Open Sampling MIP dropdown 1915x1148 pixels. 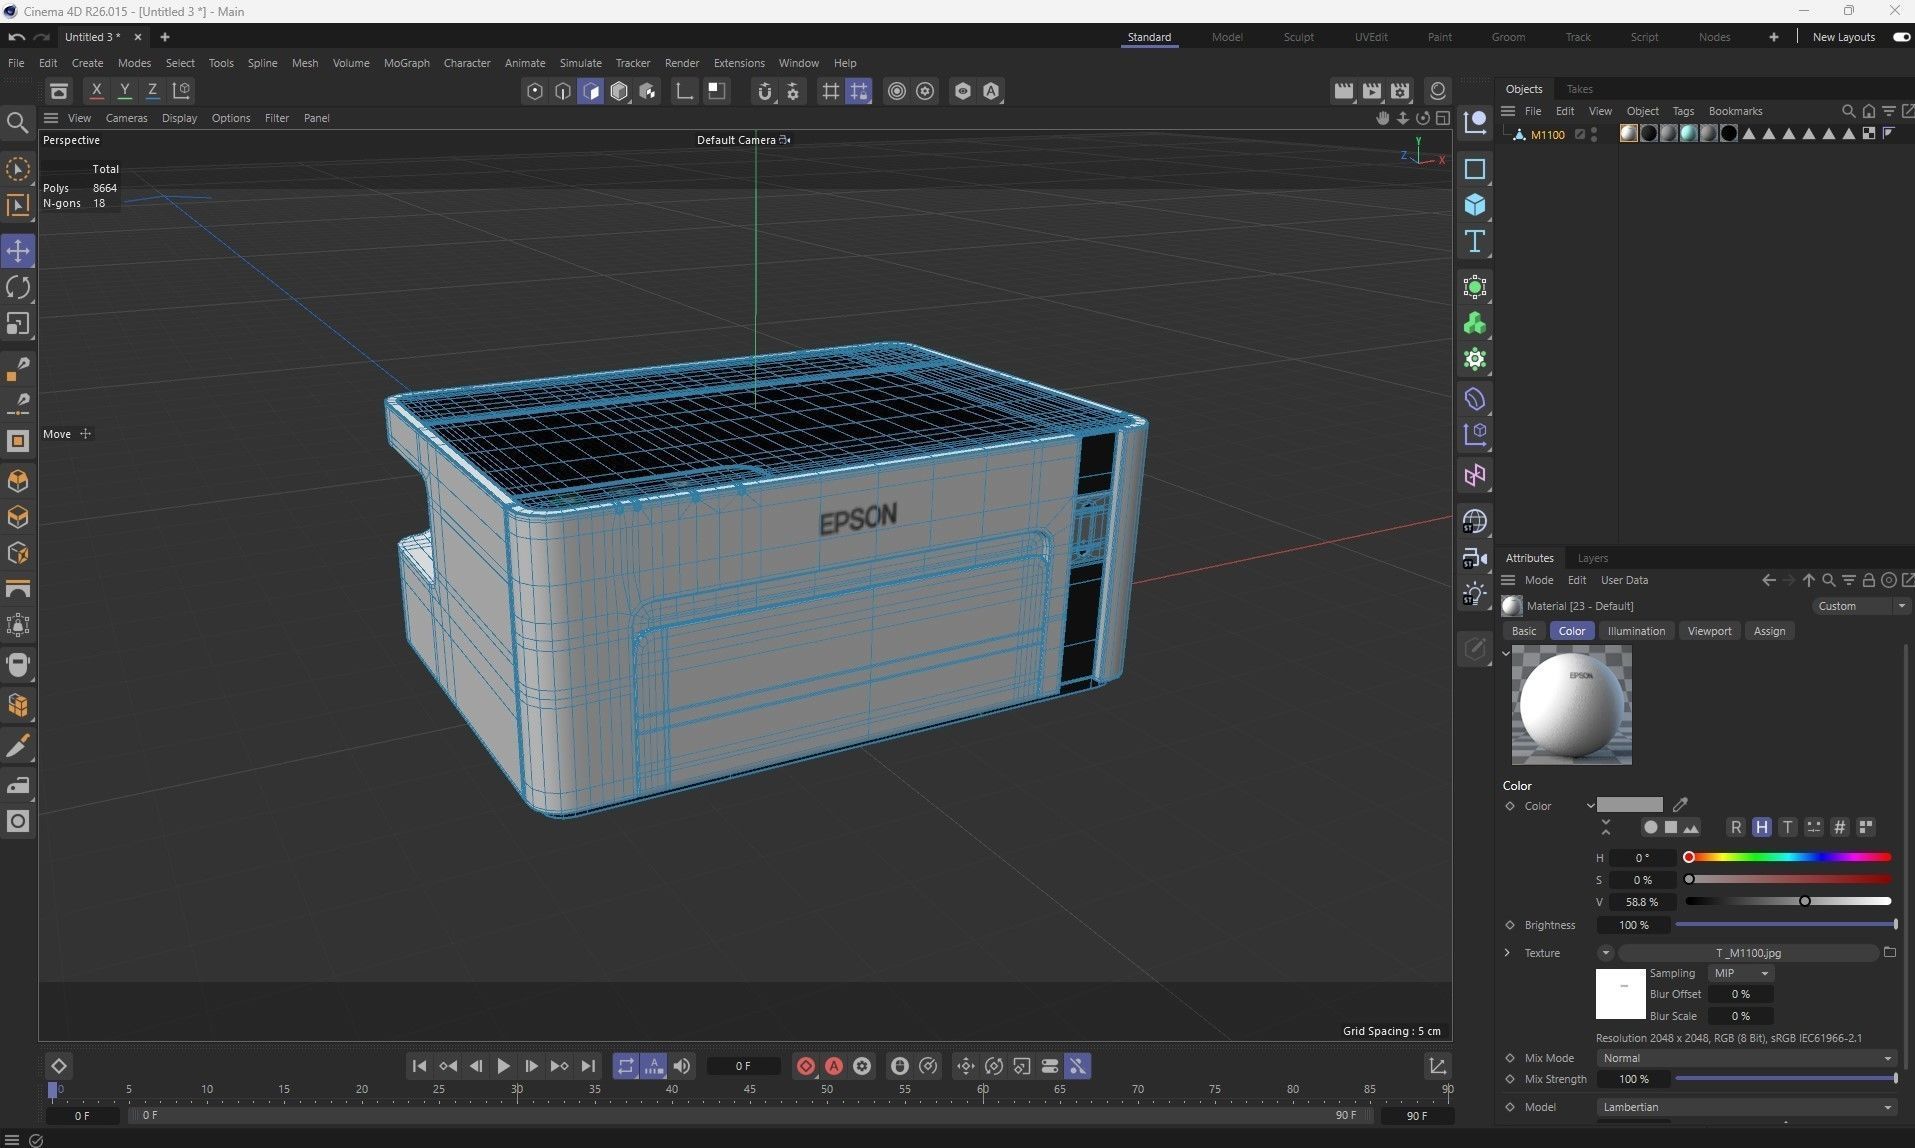click(1742, 973)
